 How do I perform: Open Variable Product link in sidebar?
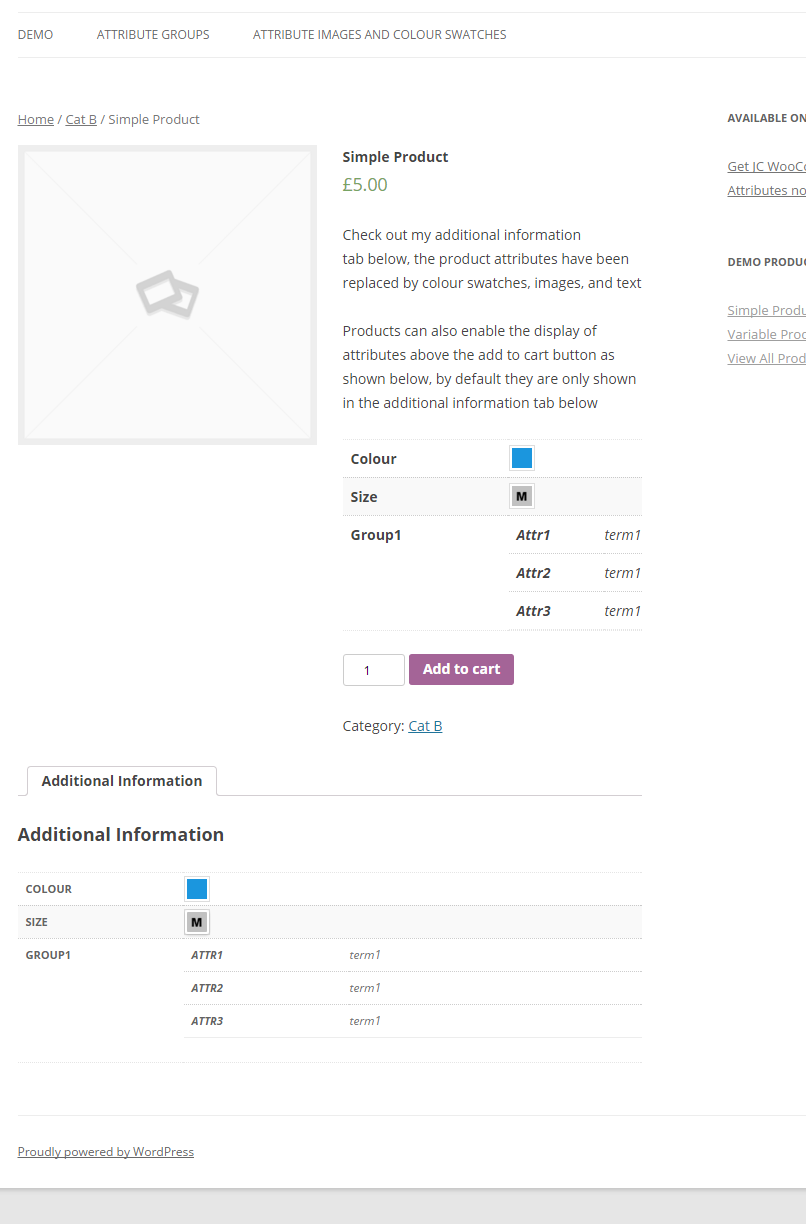(x=766, y=335)
